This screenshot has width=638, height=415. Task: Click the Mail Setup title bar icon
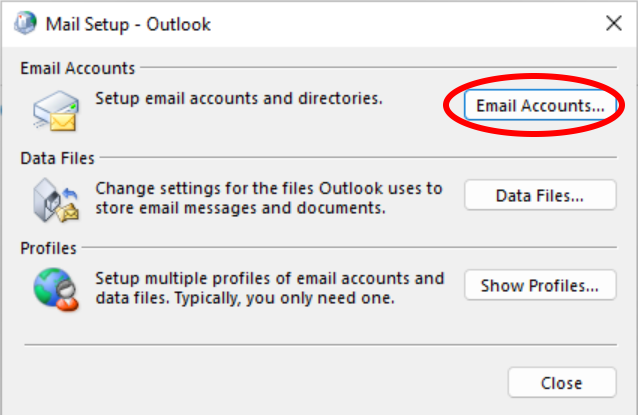click(x=25, y=23)
